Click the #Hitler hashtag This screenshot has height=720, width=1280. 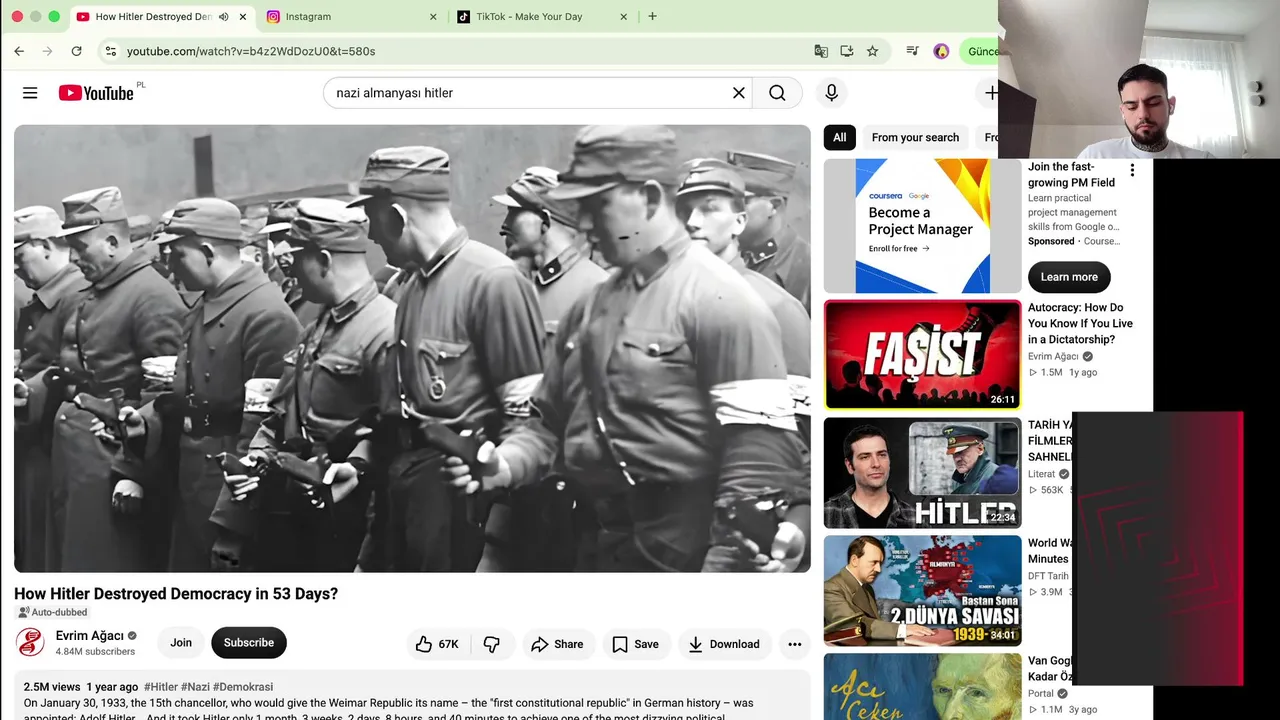[x=161, y=687]
